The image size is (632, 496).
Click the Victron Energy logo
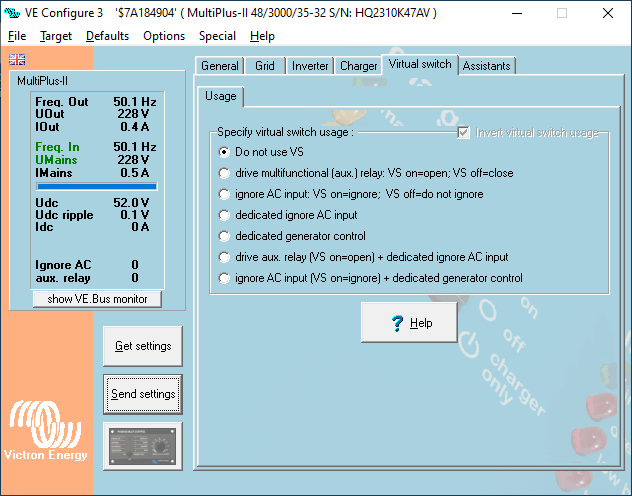[46, 430]
